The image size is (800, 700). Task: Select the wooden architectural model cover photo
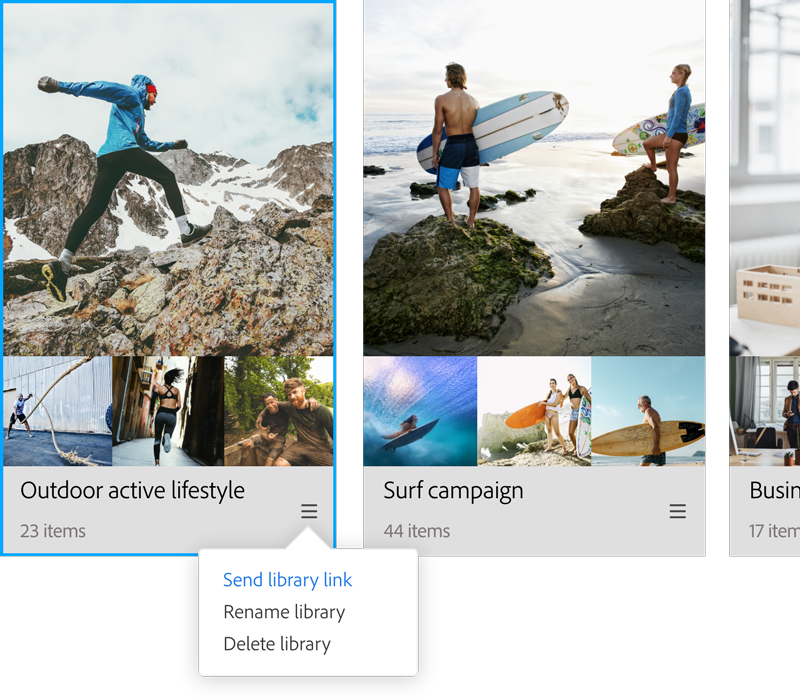(x=765, y=180)
